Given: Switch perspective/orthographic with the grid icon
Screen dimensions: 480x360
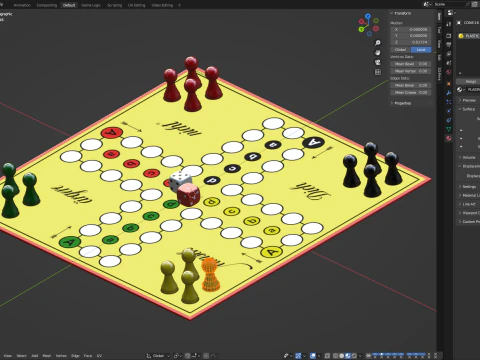Looking at the screenshot, I should click(x=378, y=72).
